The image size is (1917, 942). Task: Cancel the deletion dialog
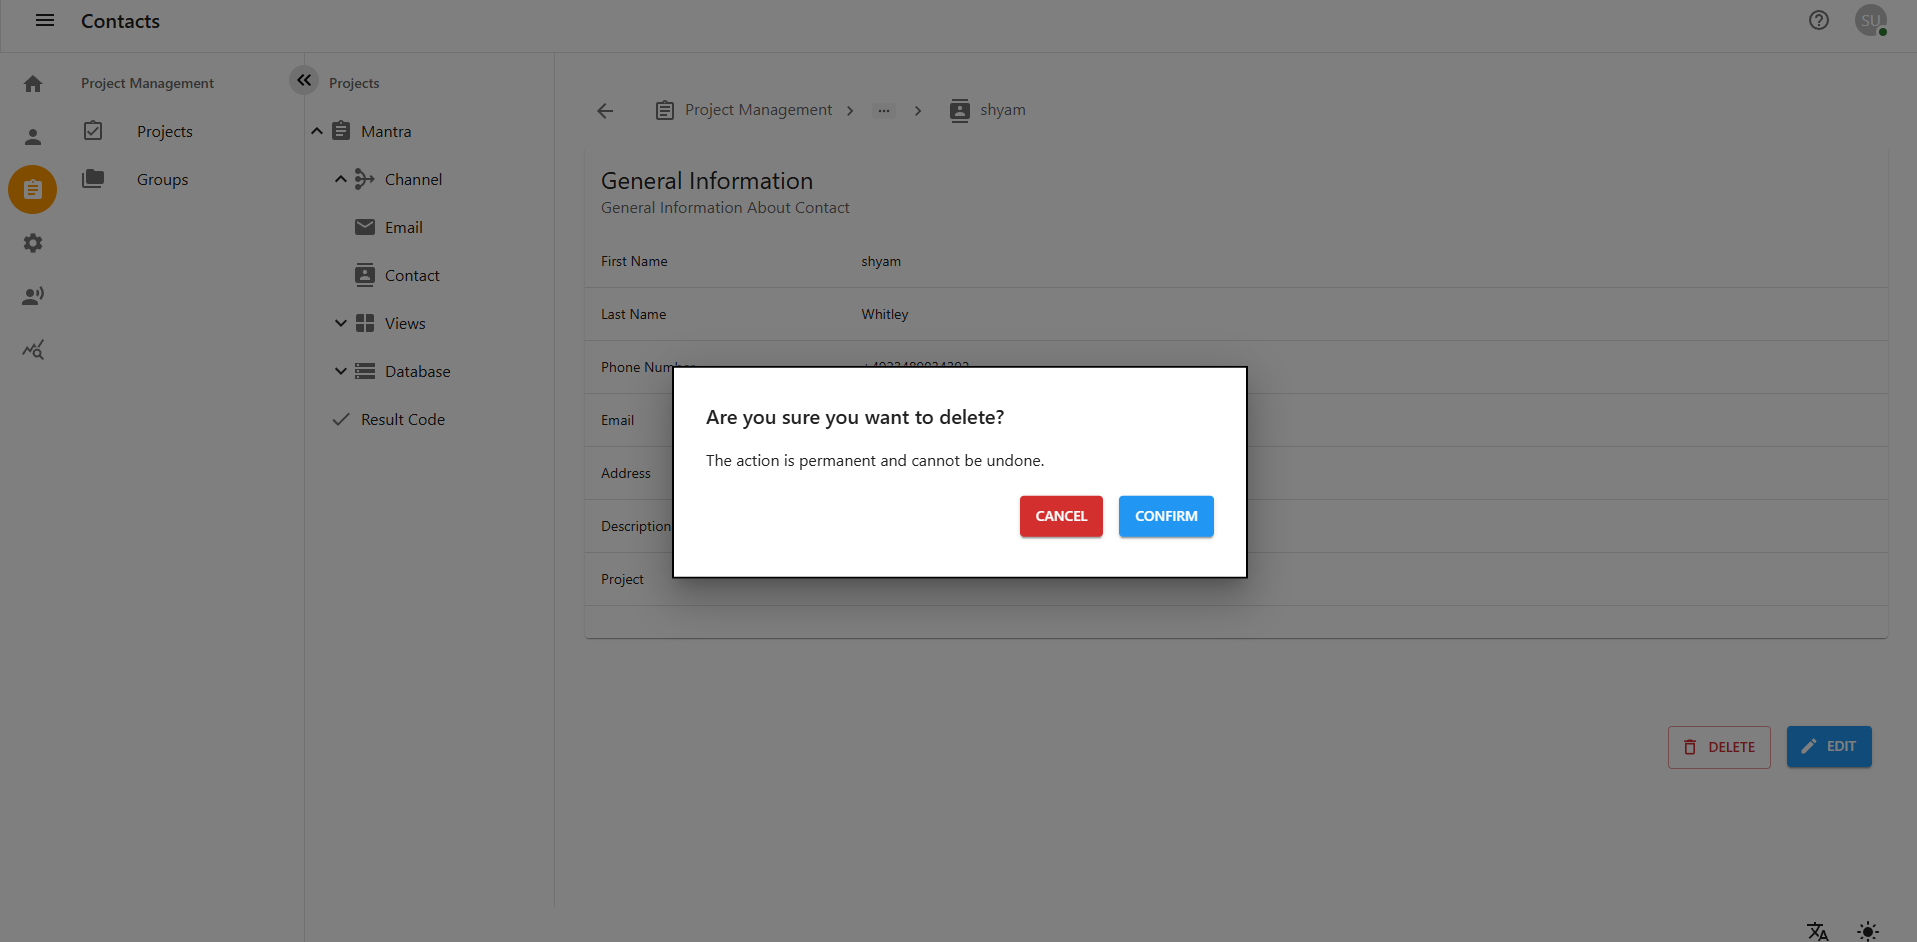point(1060,516)
